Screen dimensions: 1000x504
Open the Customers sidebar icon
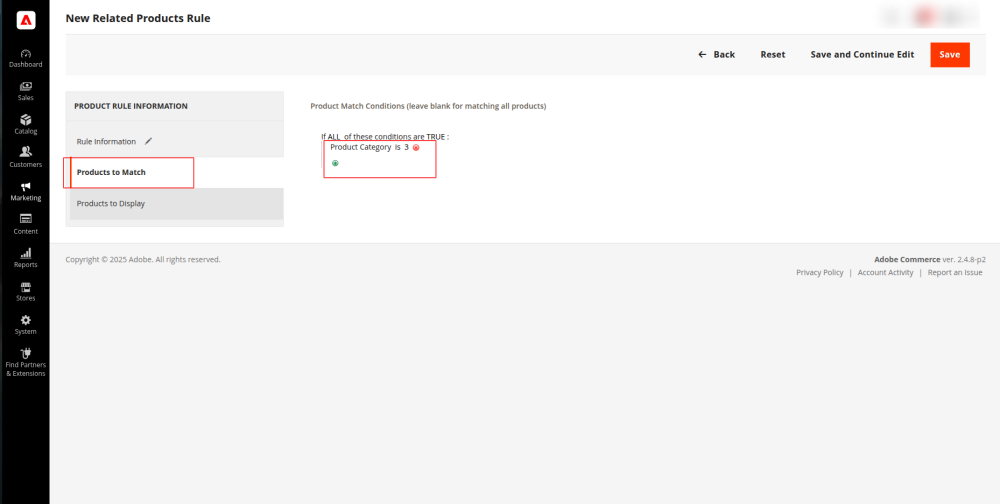tap(25, 157)
